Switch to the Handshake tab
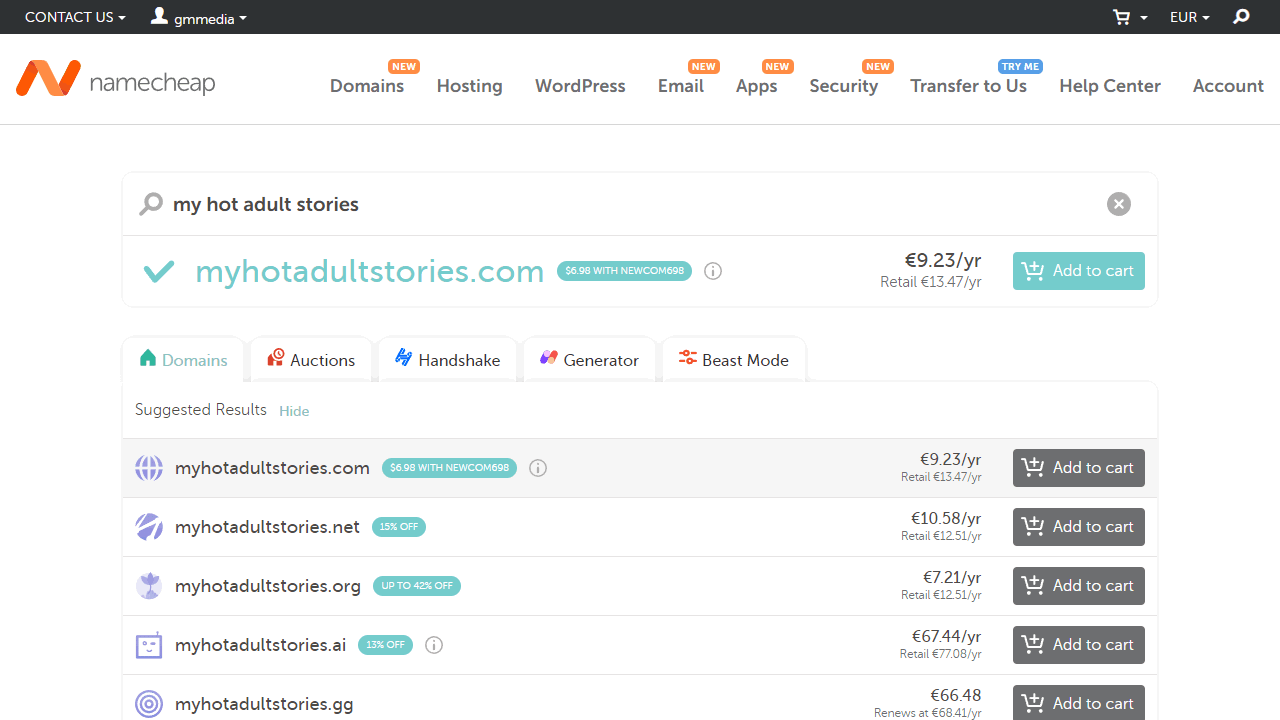1280x720 pixels. (447, 359)
